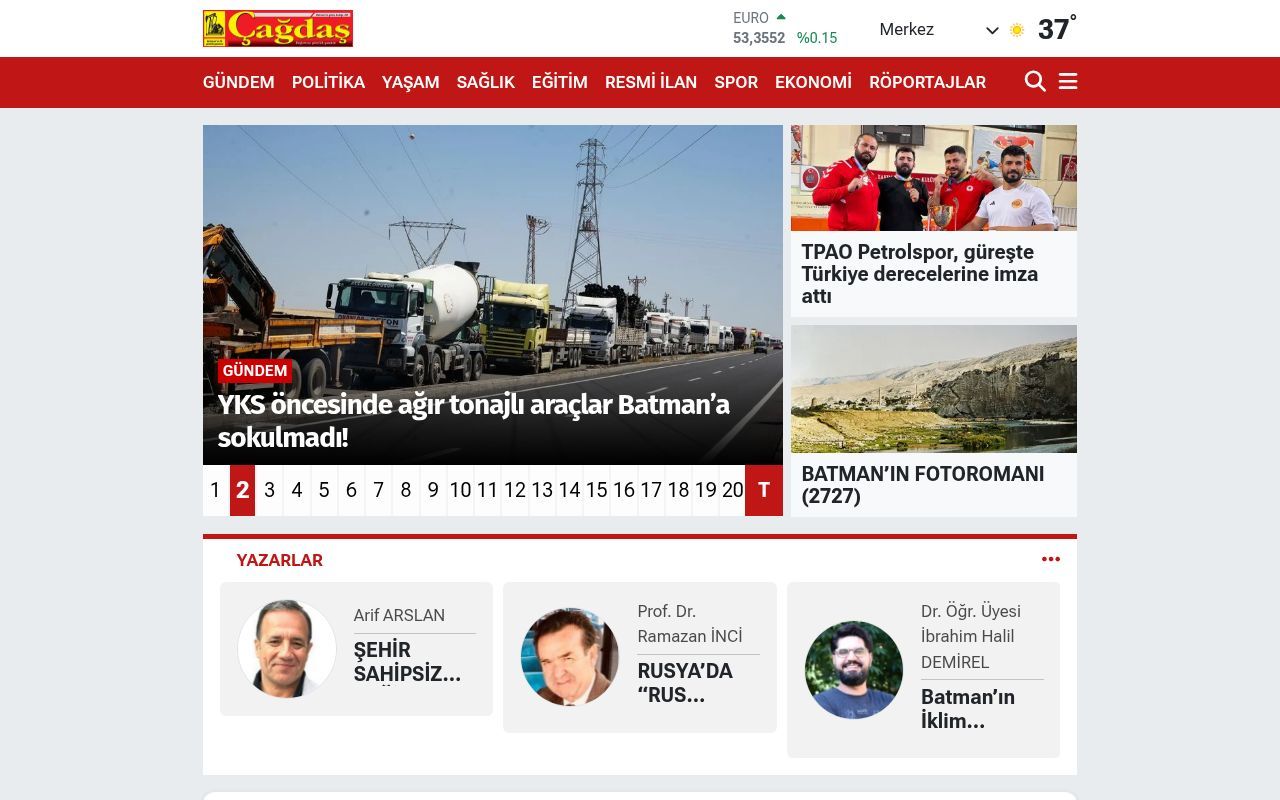Open the EĞİTİM section
This screenshot has height=800, width=1280.
point(559,82)
